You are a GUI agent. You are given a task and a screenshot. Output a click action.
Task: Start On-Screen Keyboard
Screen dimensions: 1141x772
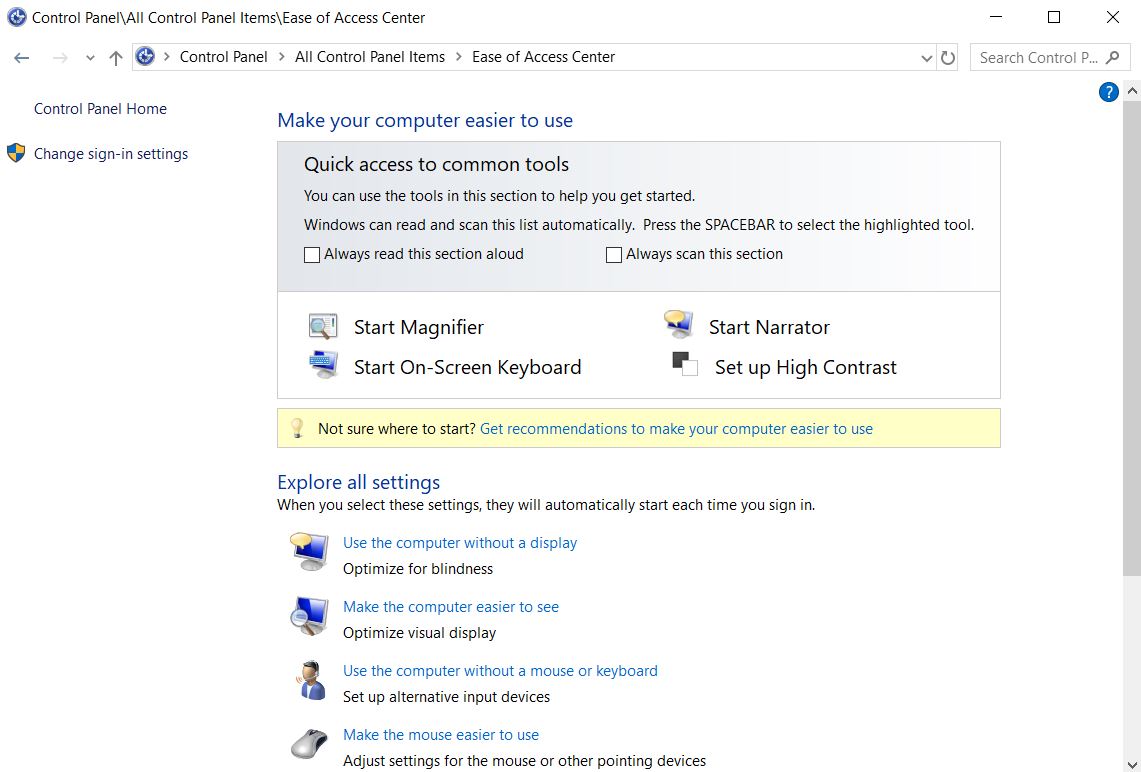click(467, 367)
